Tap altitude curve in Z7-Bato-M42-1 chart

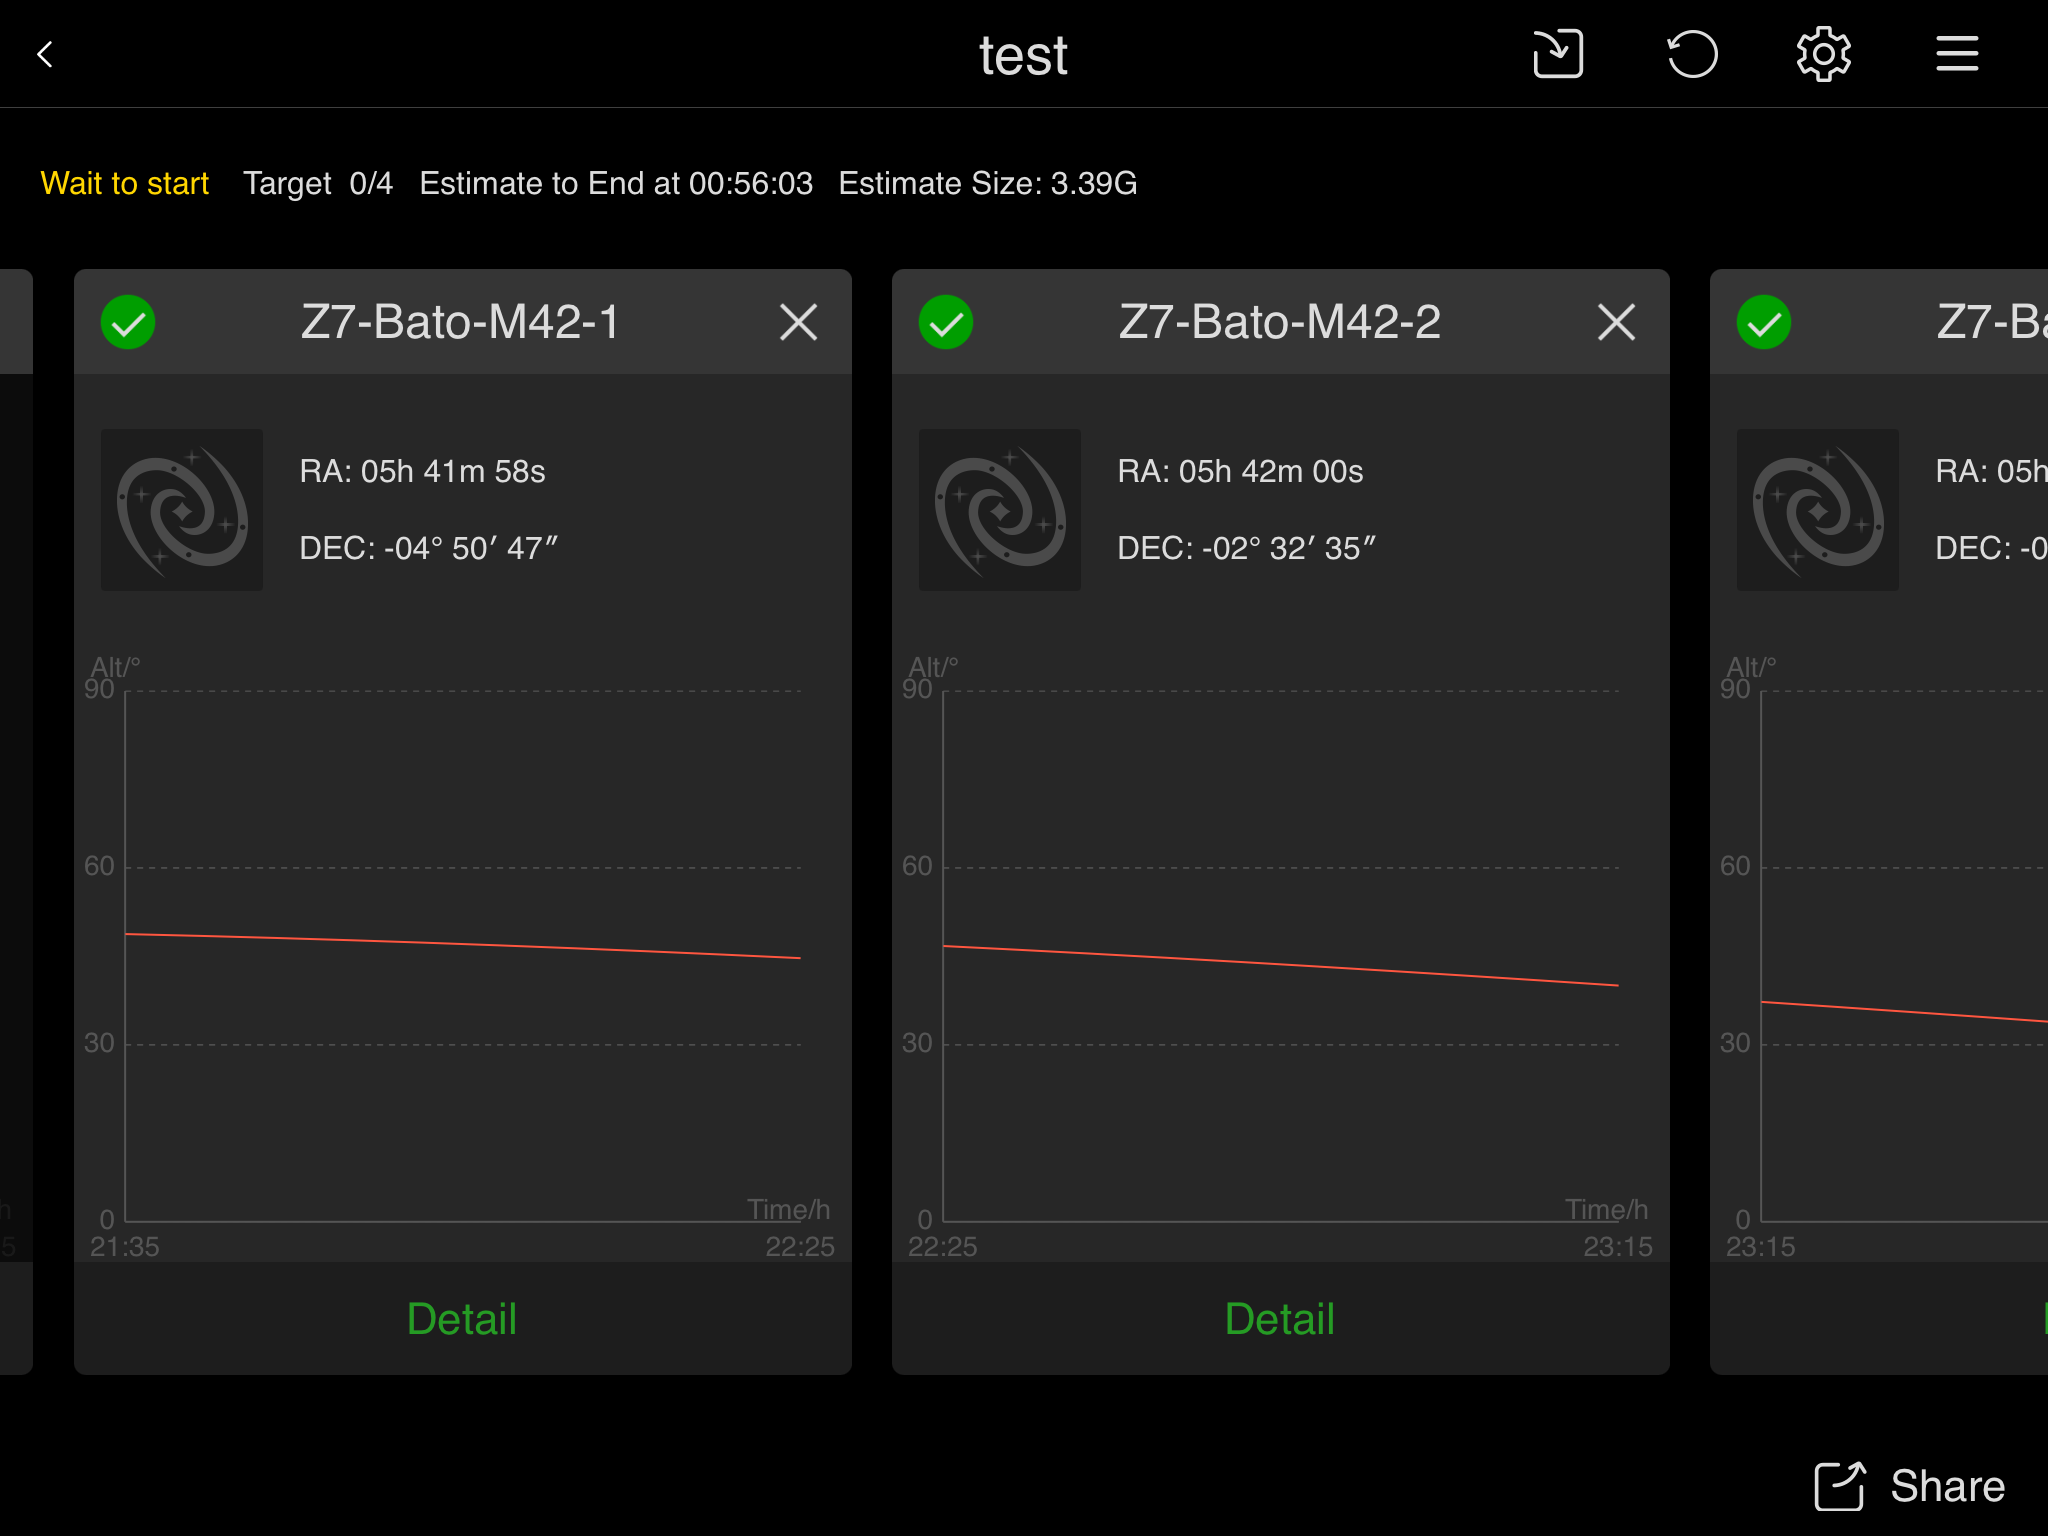point(462,946)
